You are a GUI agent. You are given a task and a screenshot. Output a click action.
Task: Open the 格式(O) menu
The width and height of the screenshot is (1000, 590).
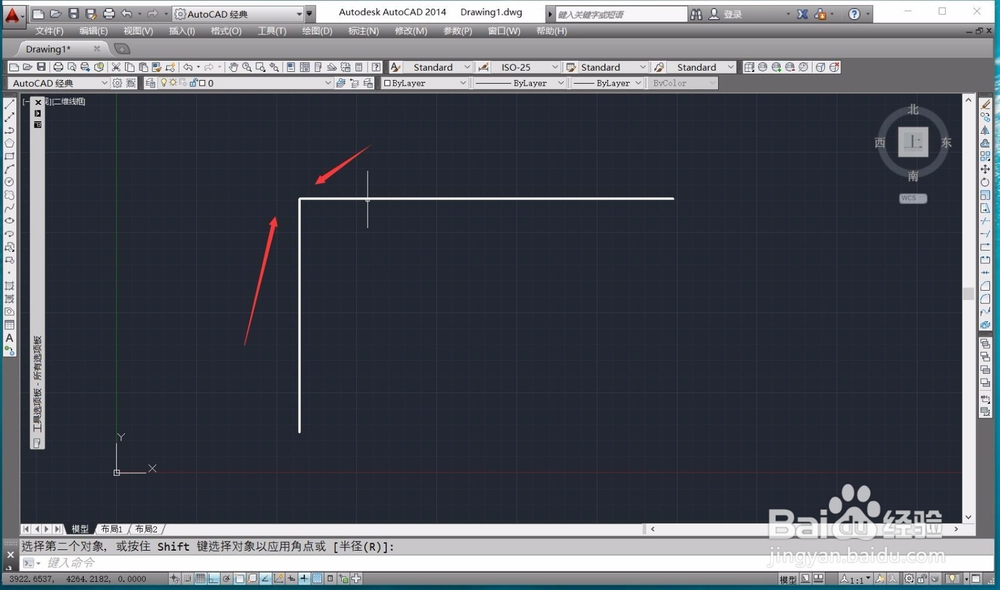[x=226, y=31]
